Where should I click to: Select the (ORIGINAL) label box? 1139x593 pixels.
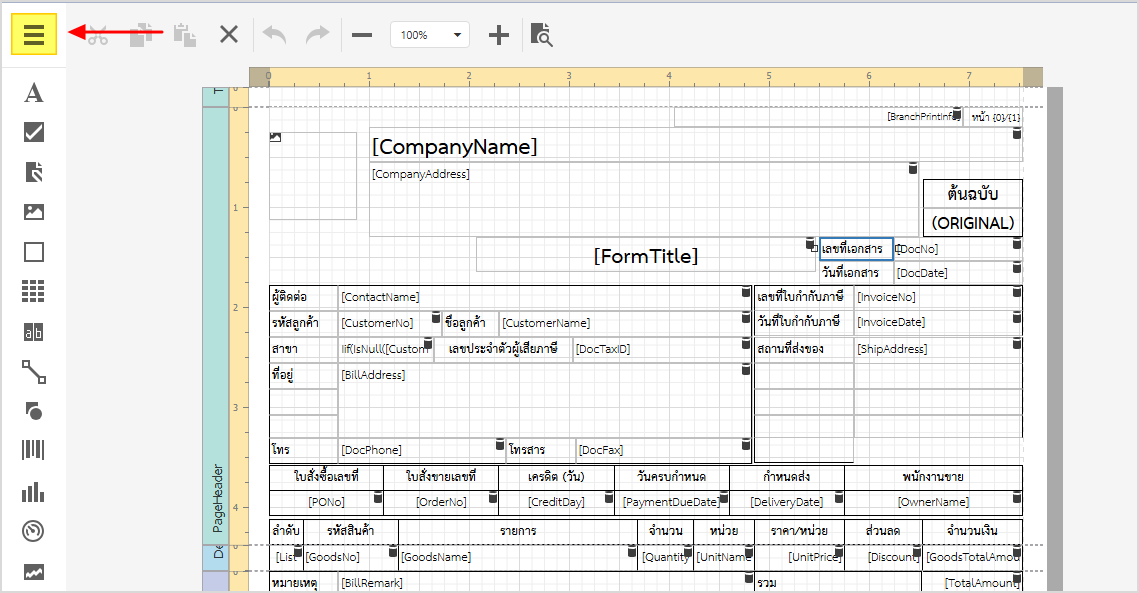click(x=972, y=223)
